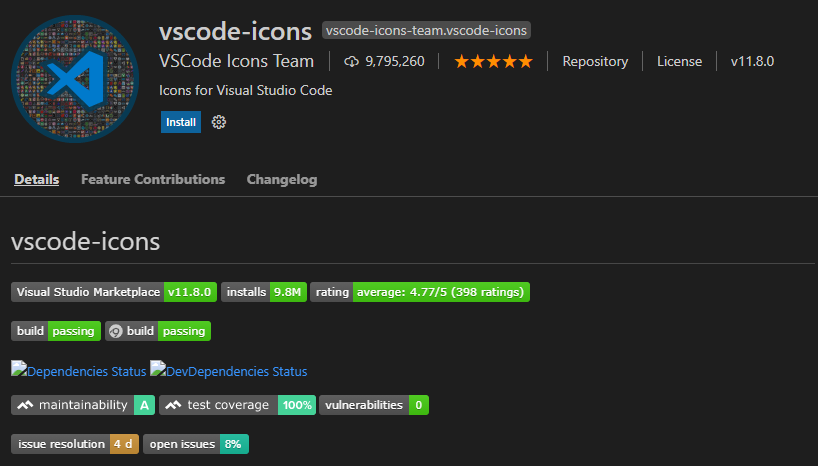
Task: Click the vscode-icons readme heading
Action: click(86, 241)
